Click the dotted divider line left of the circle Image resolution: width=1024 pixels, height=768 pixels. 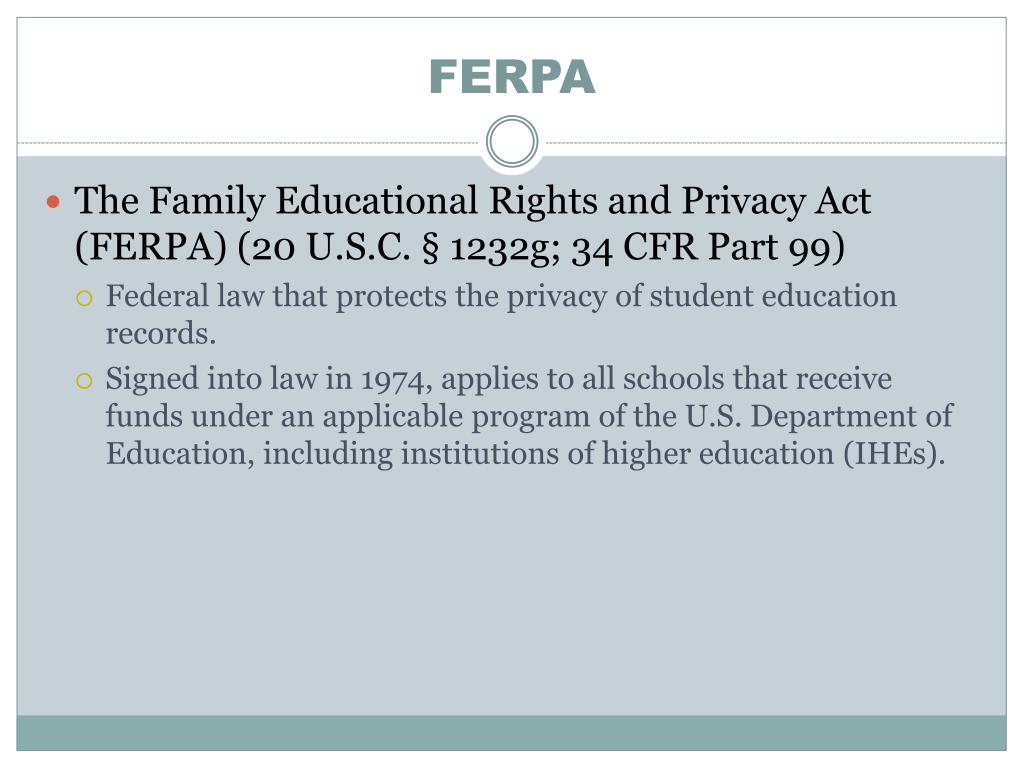pyautogui.click(x=248, y=142)
